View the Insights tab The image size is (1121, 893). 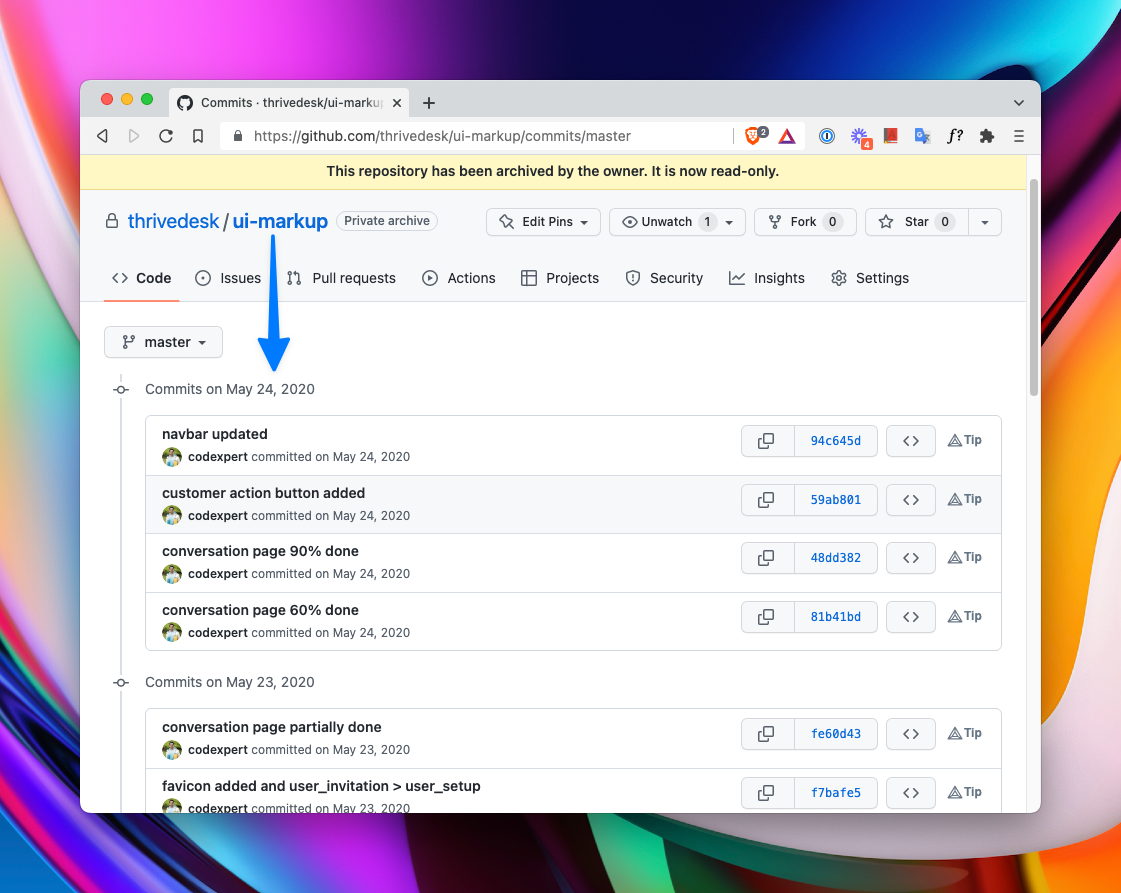766,278
